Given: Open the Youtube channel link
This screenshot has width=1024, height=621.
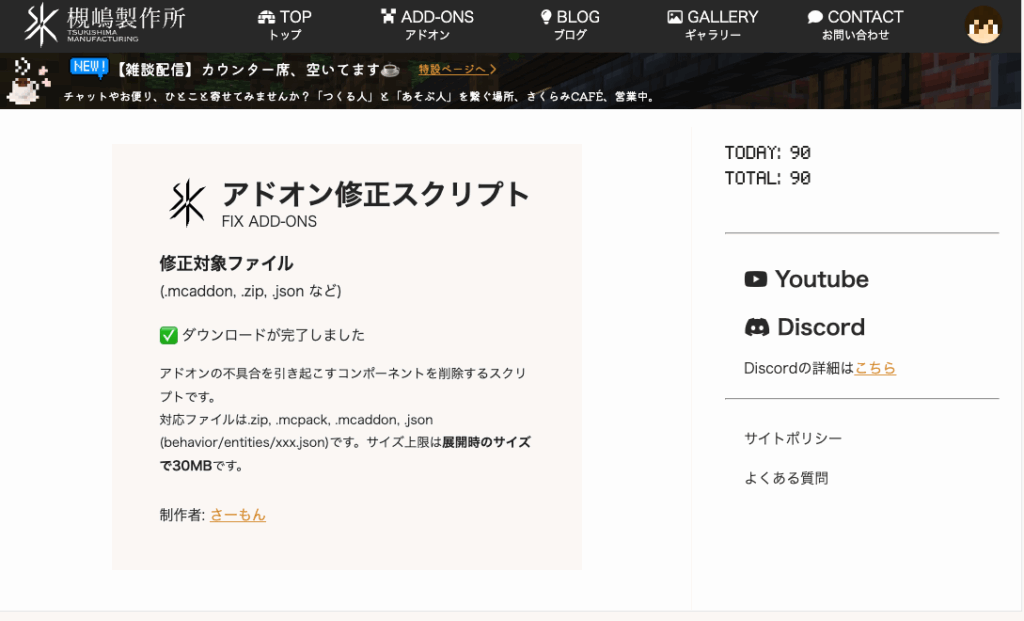Looking at the screenshot, I should pos(821,279).
